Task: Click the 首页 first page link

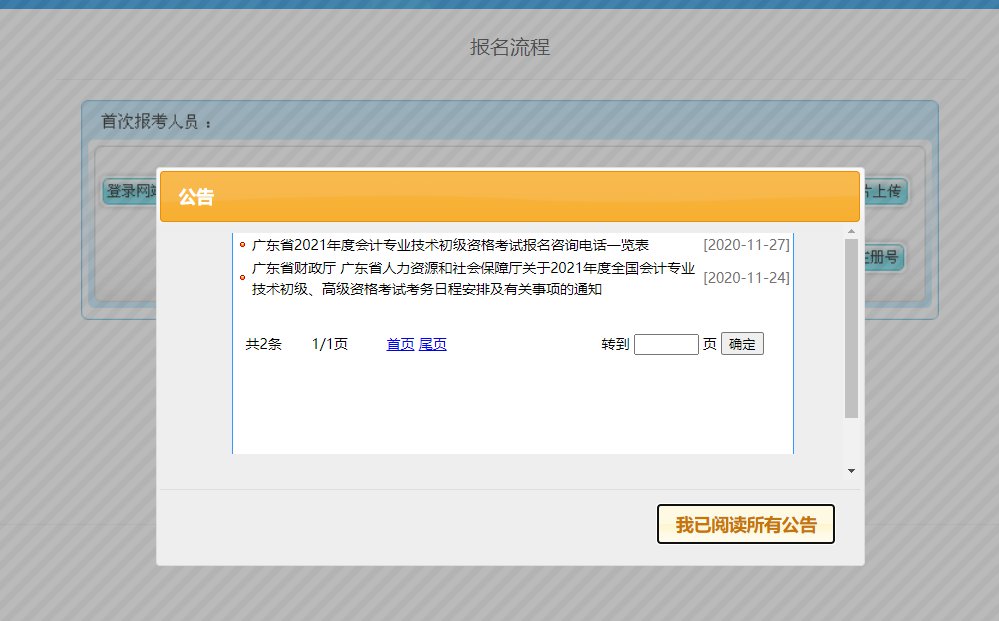Action: [400, 344]
